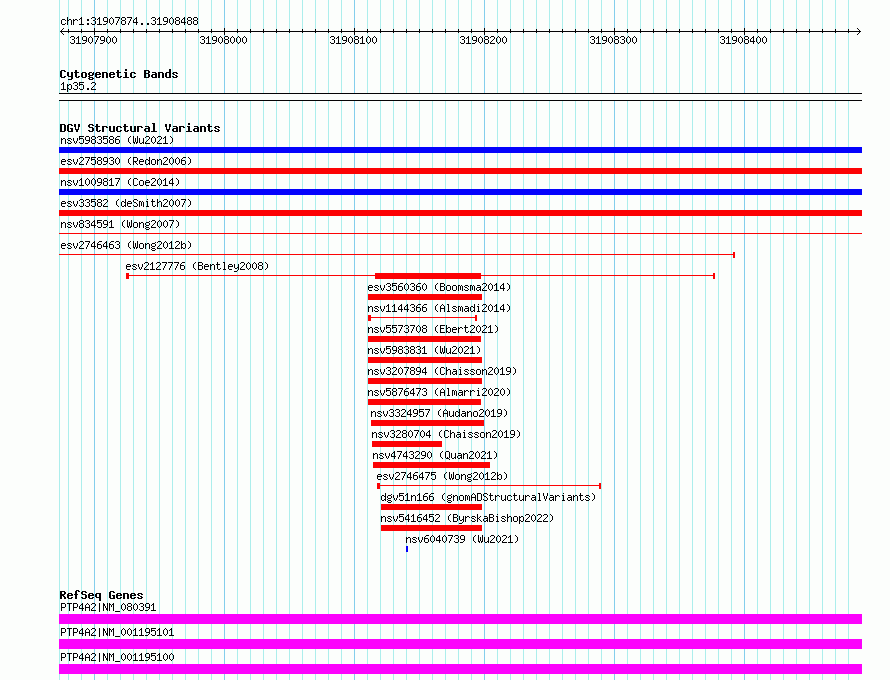Select esv2746463 (Wong2012b) variant label
This screenshot has height=680, width=890.
pyautogui.click(x=126, y=245)
